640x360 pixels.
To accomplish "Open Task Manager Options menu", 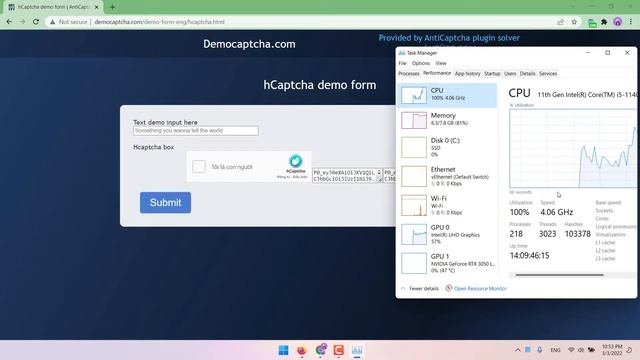I will point(420,63).
